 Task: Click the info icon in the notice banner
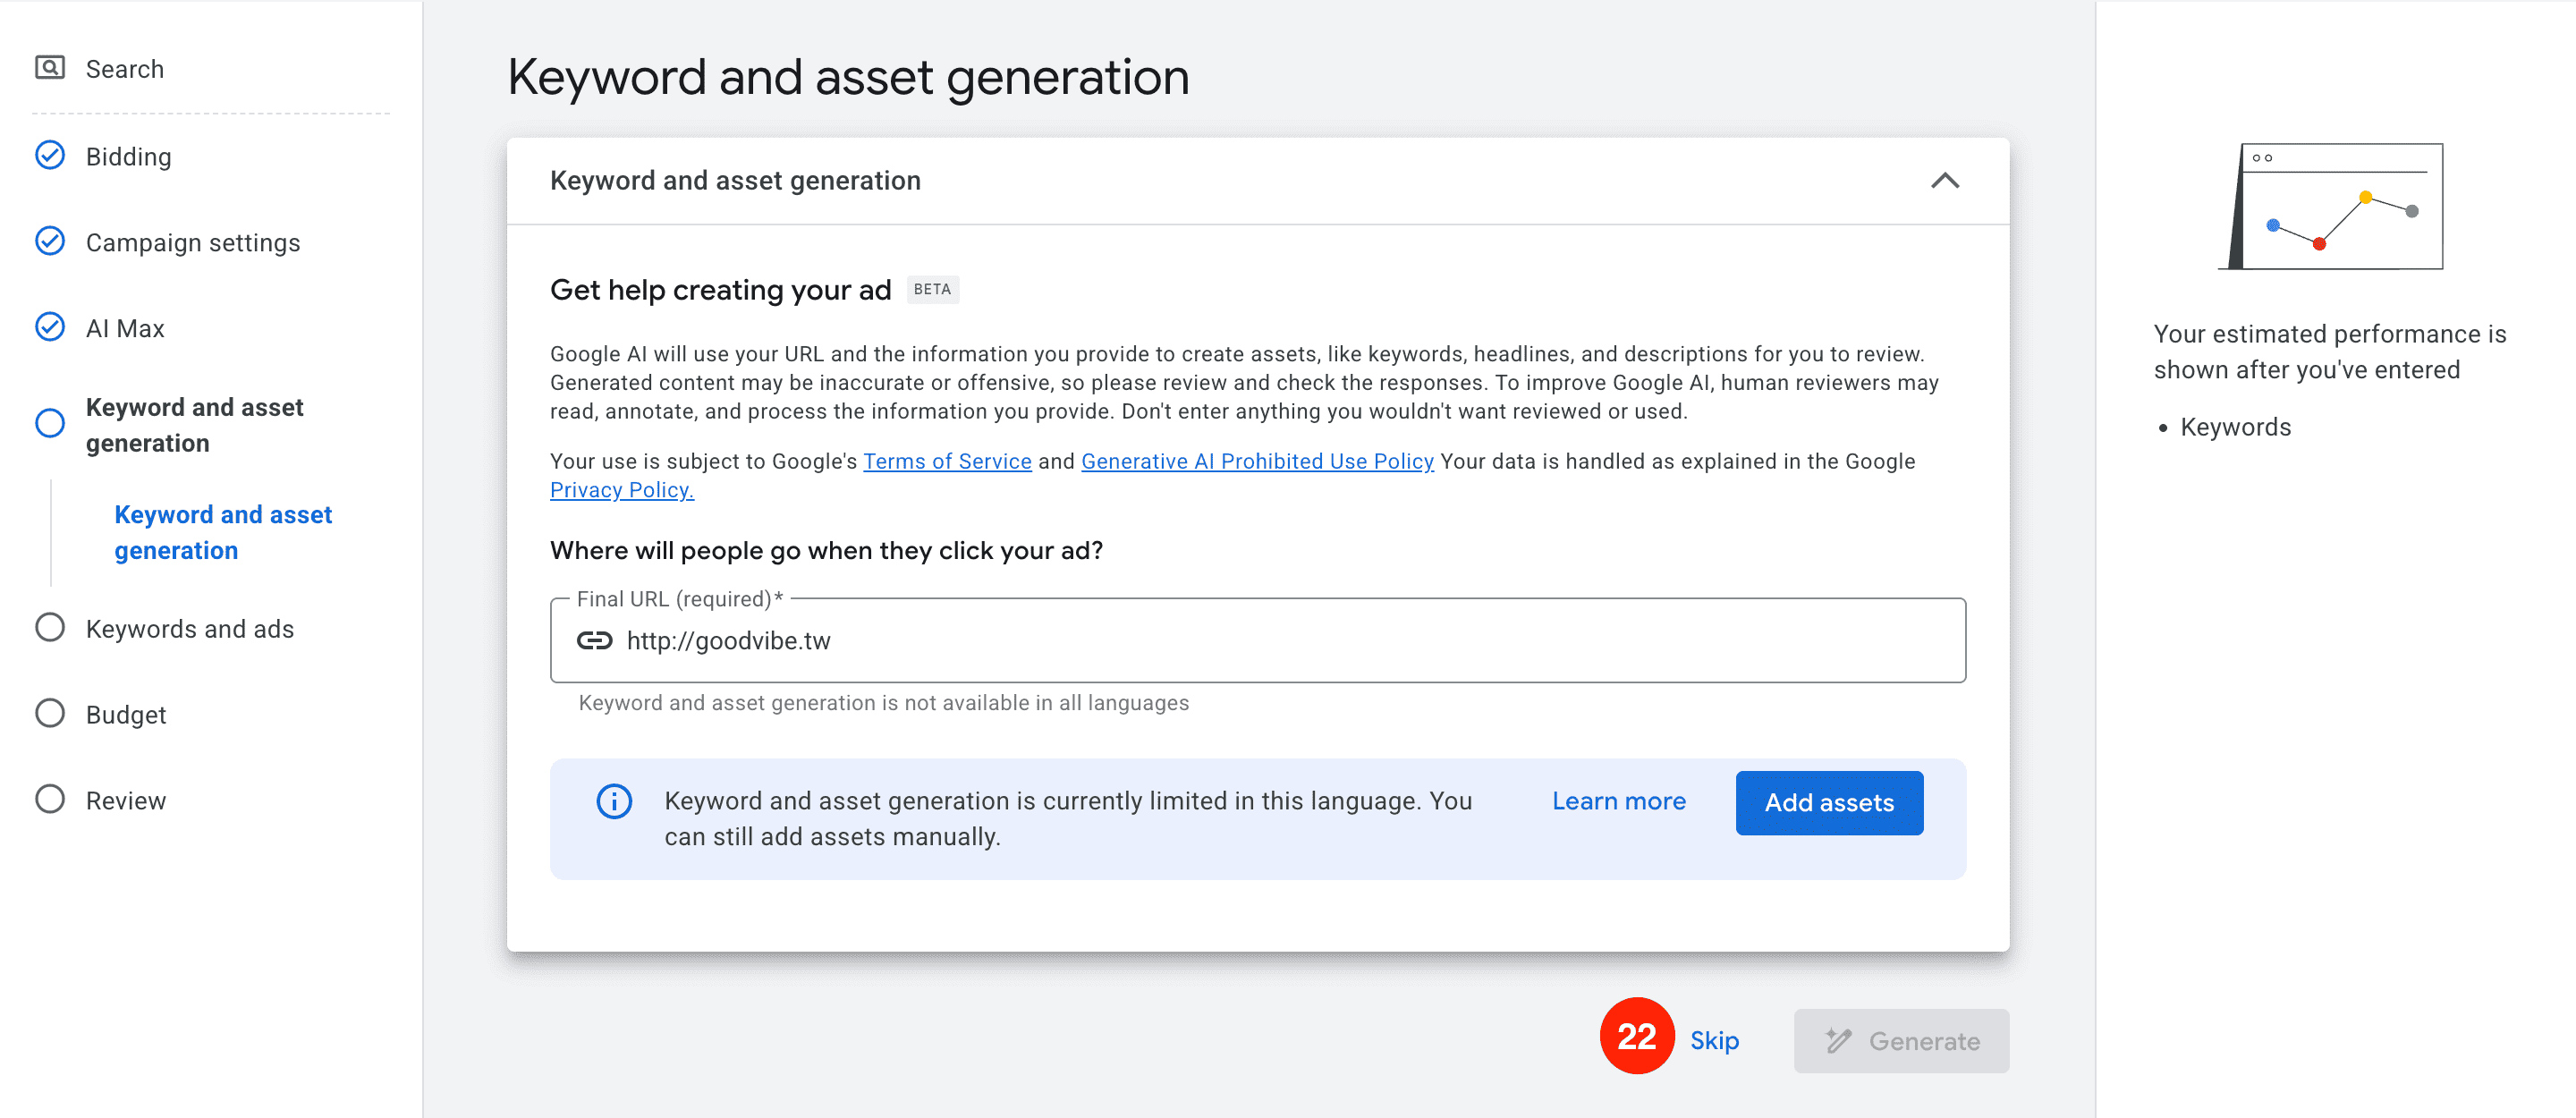pos(614,802)
